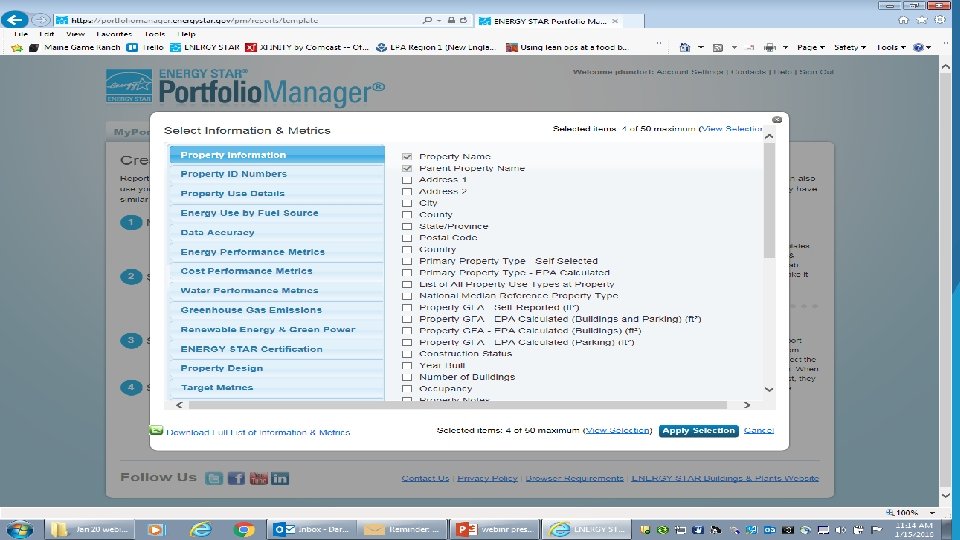Open the Contact Us footer link
Image resolution: width=960 pixels, height=540 pixels.
click(425, 478)
